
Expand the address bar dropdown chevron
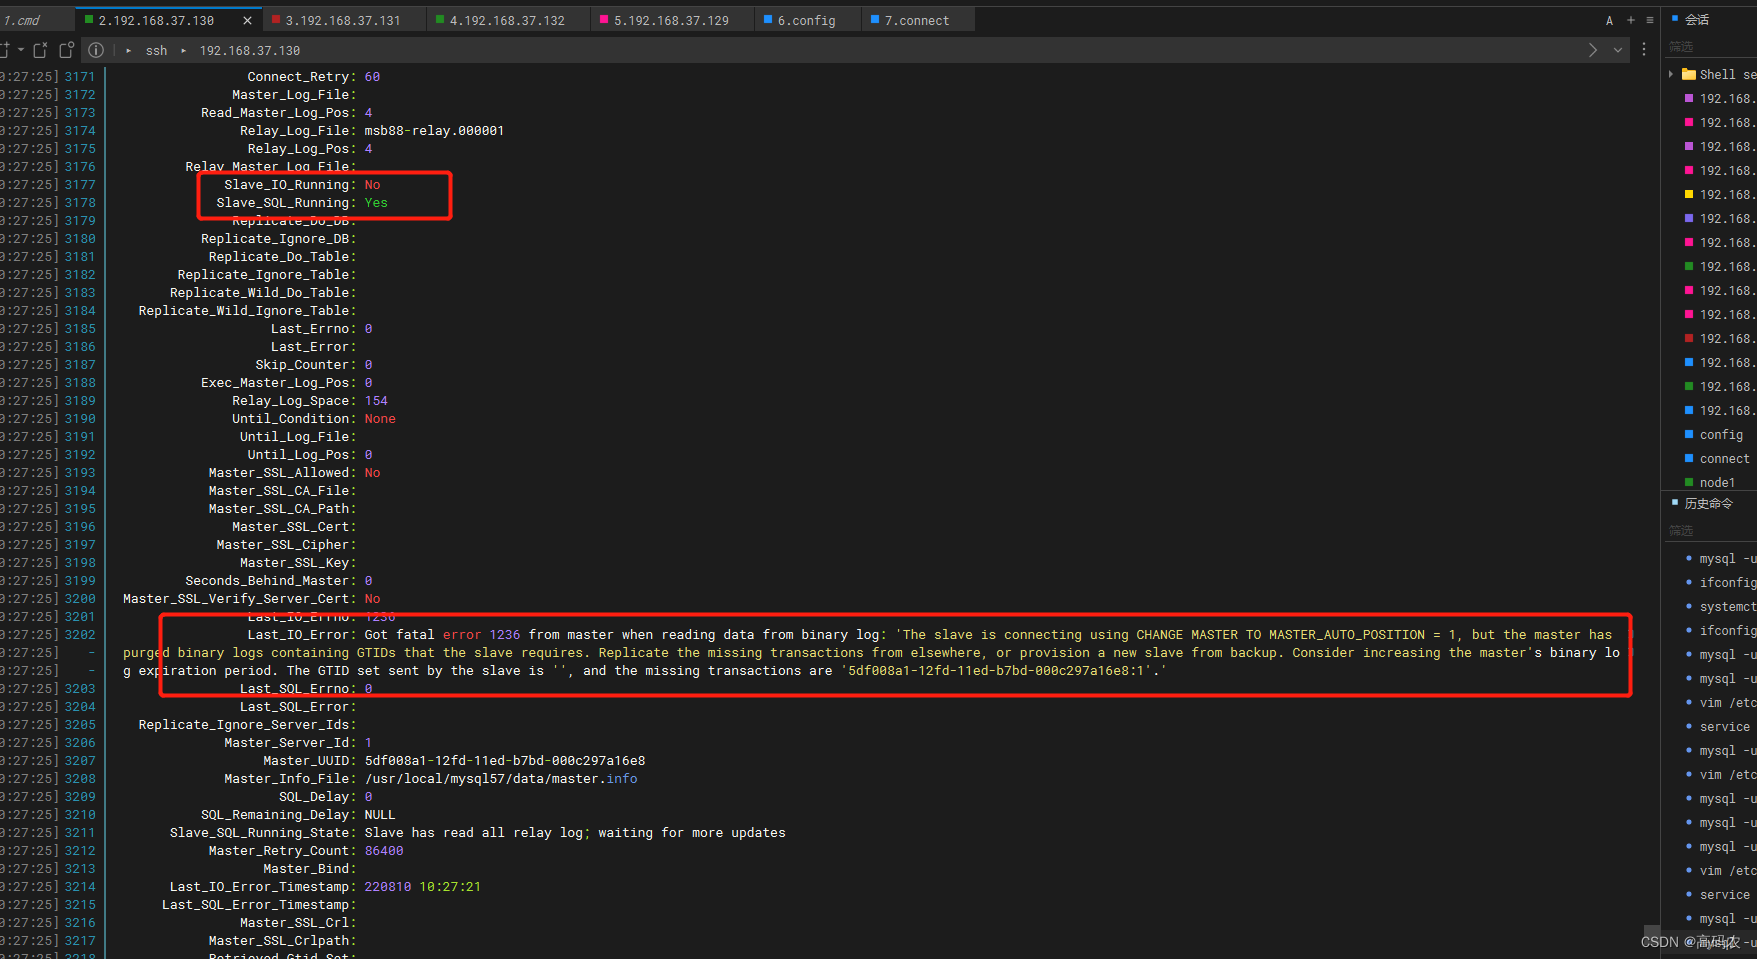click(x=1618, y=50)
